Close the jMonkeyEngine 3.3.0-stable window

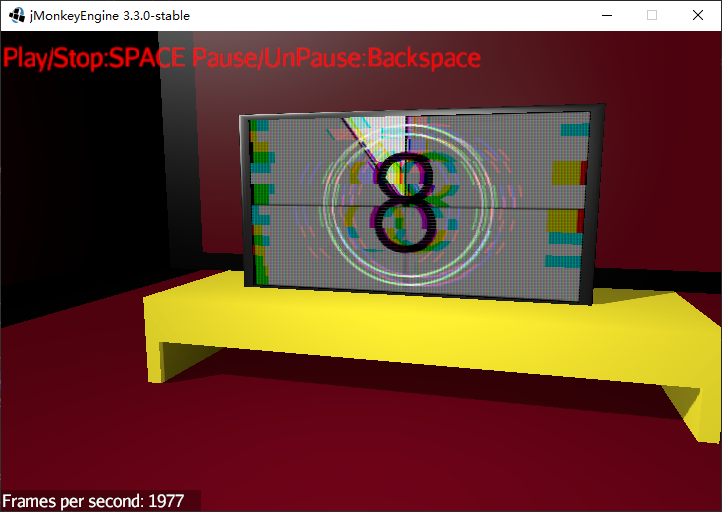click(x=698, y=15)
